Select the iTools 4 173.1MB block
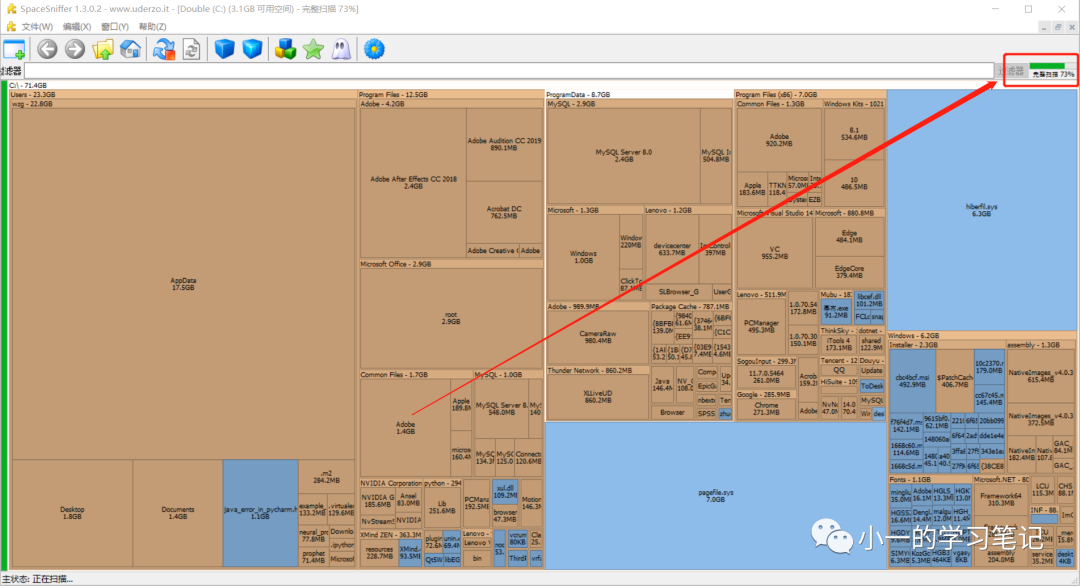The image size is (1080, 586). point(838,344)
